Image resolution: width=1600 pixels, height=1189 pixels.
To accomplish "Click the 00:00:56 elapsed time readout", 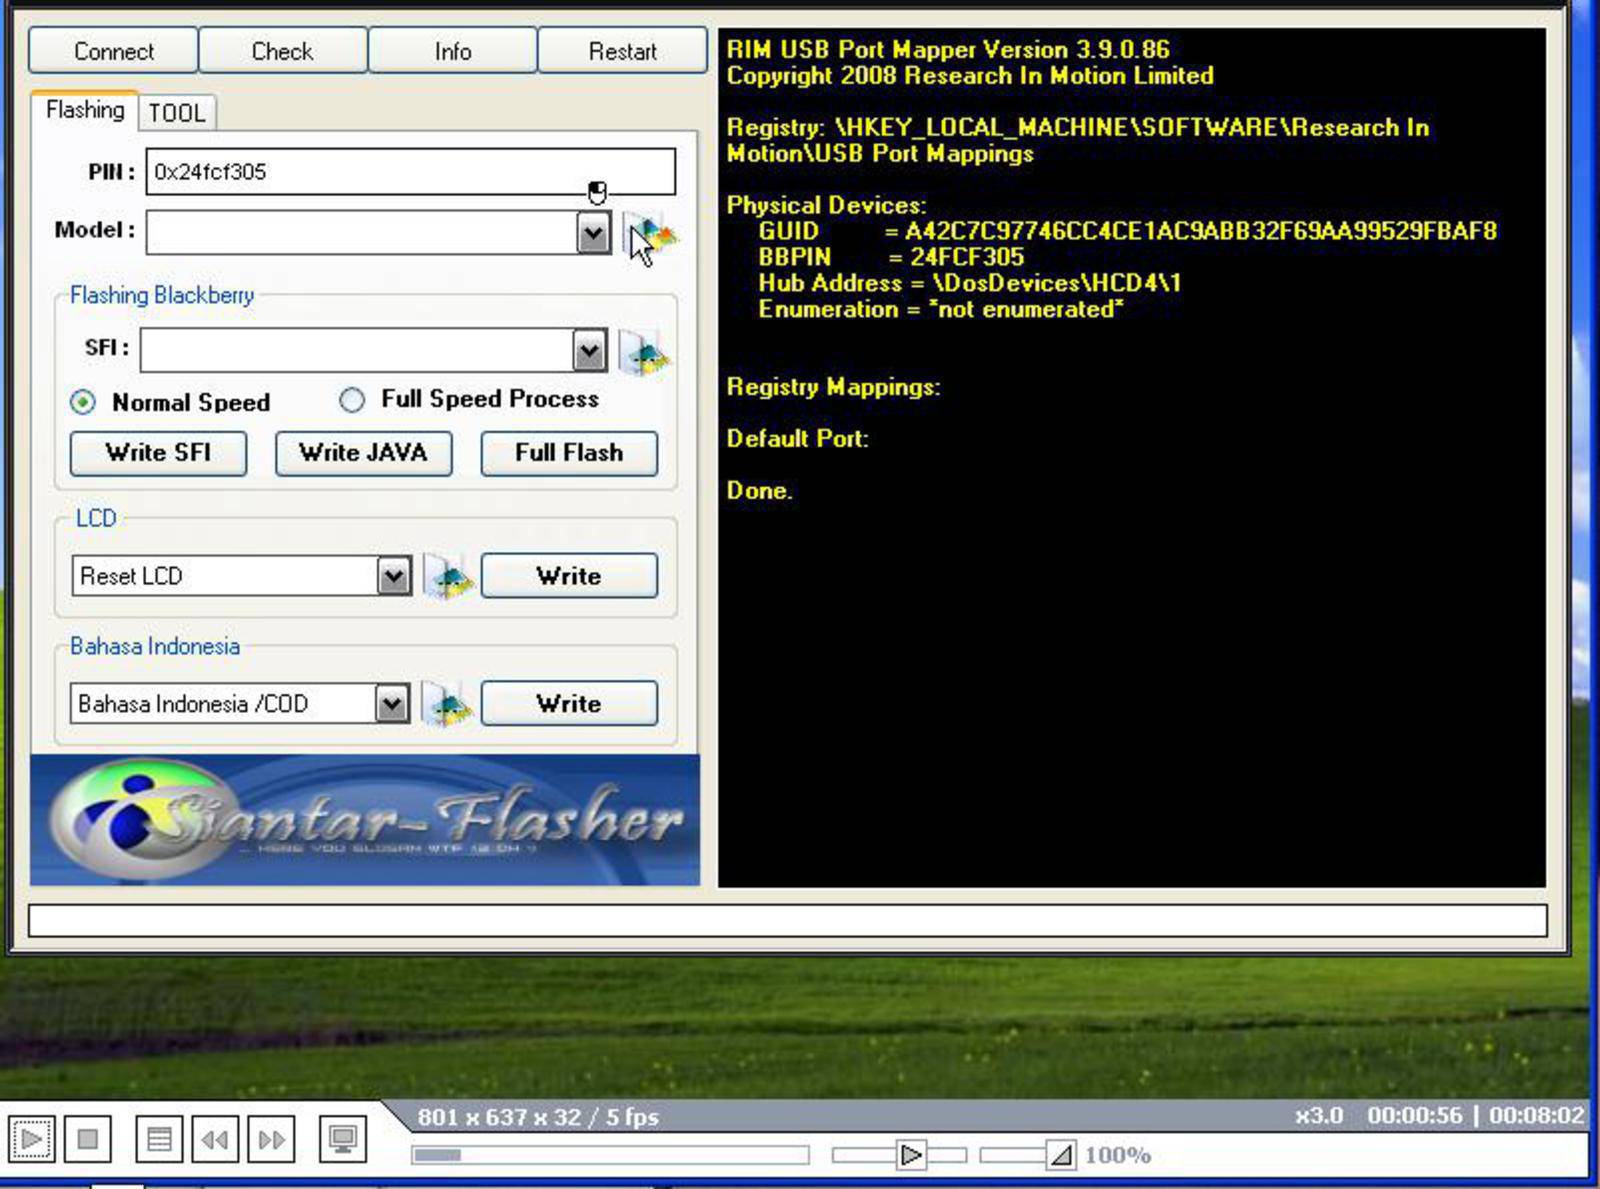I will pyautogui.click(x=1414, y=1115).
